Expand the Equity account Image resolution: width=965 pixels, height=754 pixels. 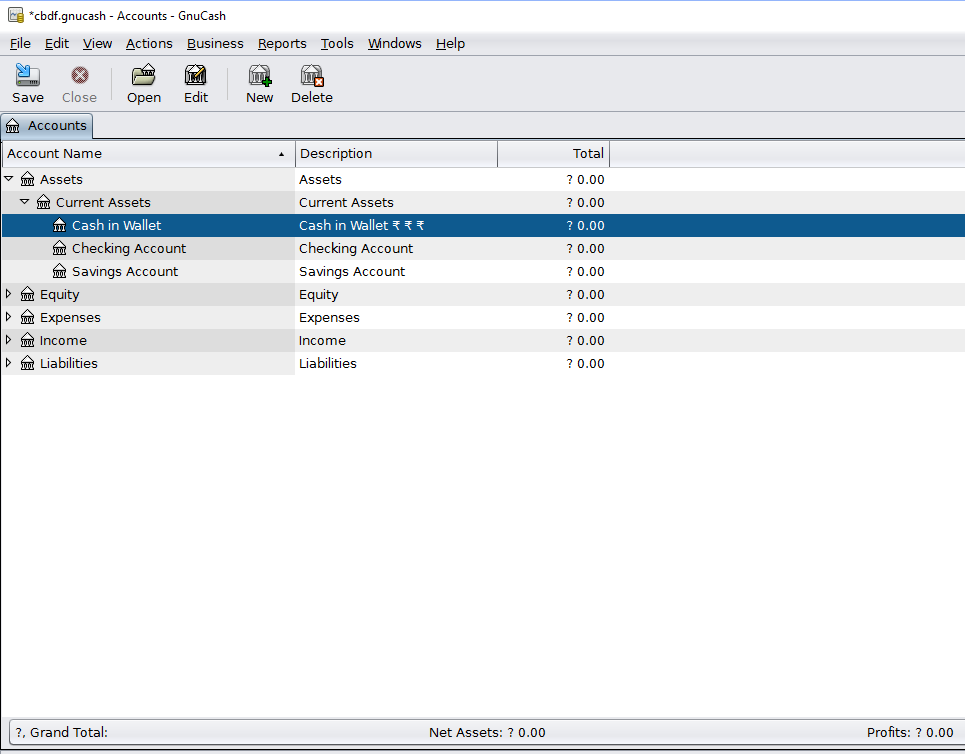(9, 294)
